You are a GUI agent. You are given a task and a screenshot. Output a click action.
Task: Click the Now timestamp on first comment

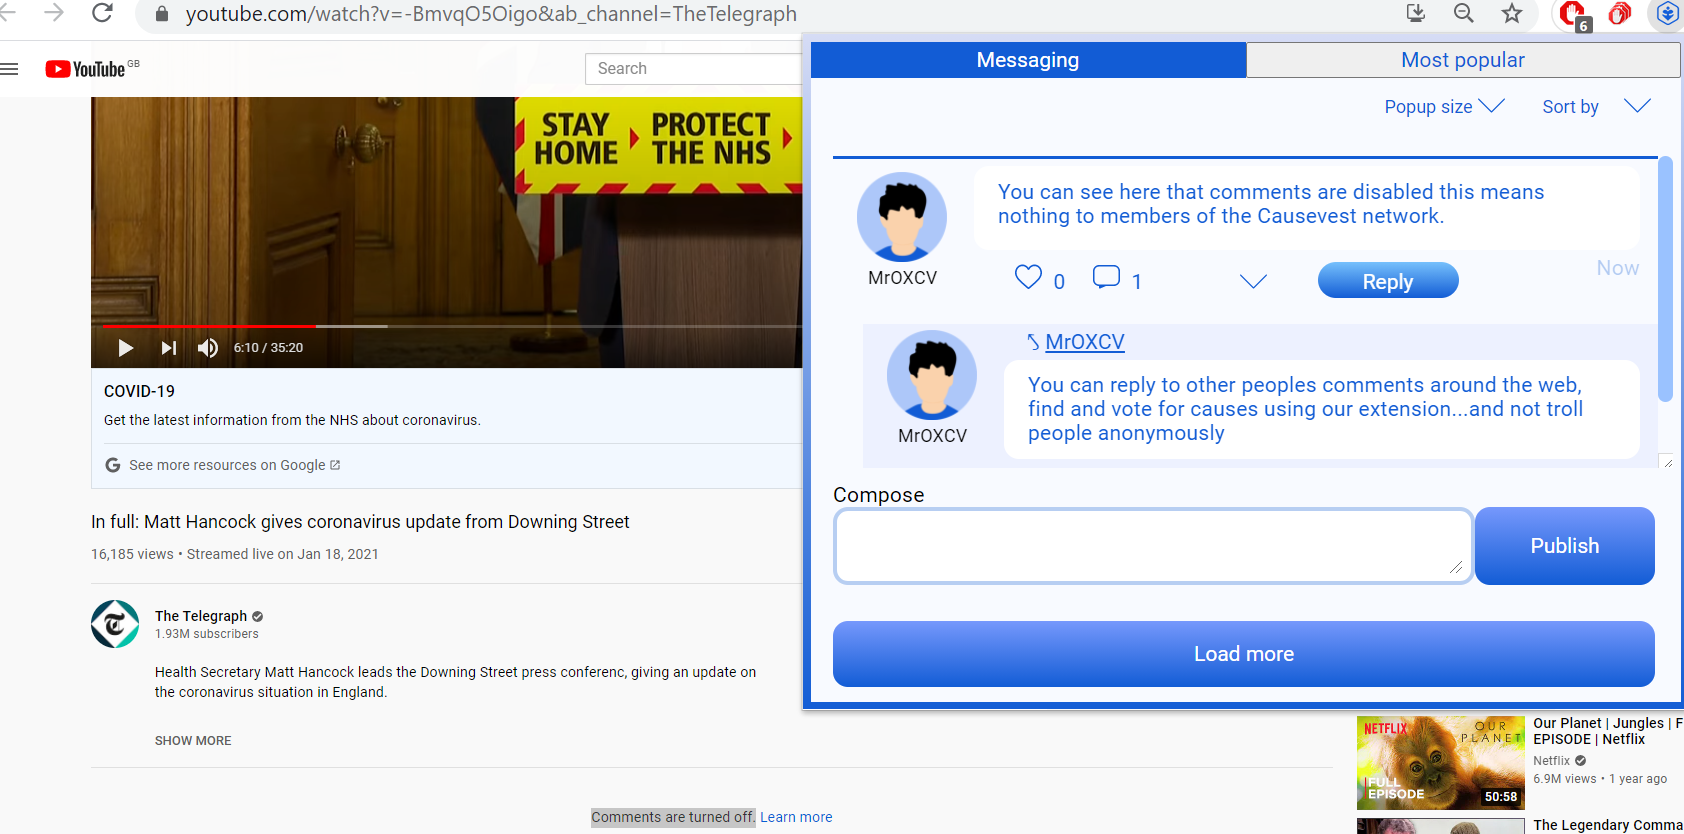click(1617, 268)
